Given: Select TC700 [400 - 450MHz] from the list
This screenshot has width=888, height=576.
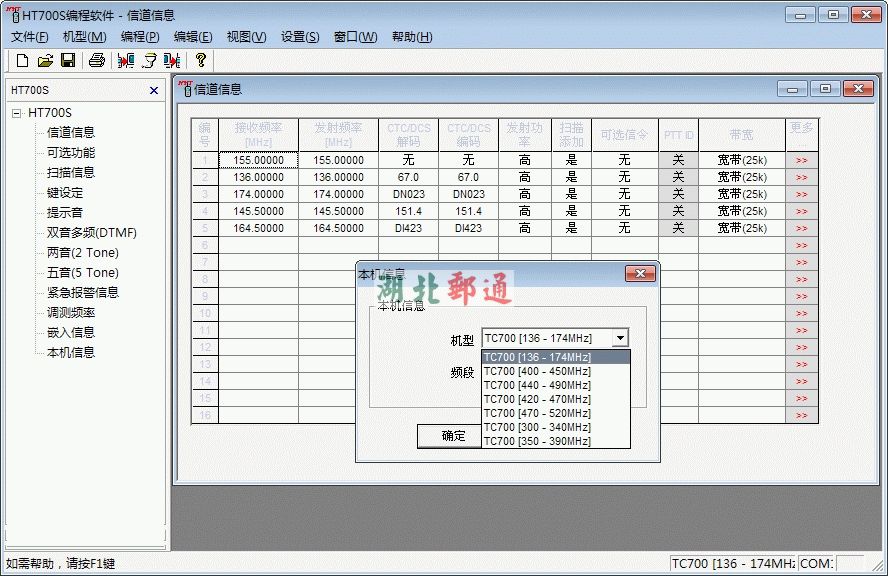Looking at the screenshot, I should tap(537, 371).
